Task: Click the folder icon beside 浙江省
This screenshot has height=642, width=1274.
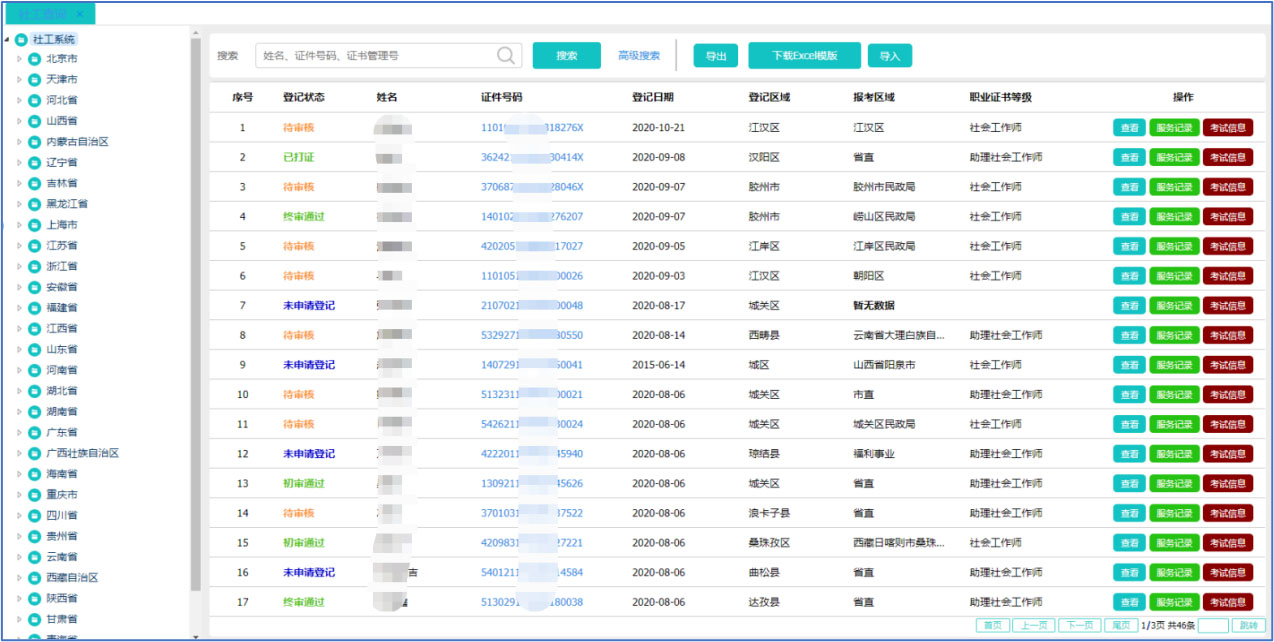Action: click(35, 267)
